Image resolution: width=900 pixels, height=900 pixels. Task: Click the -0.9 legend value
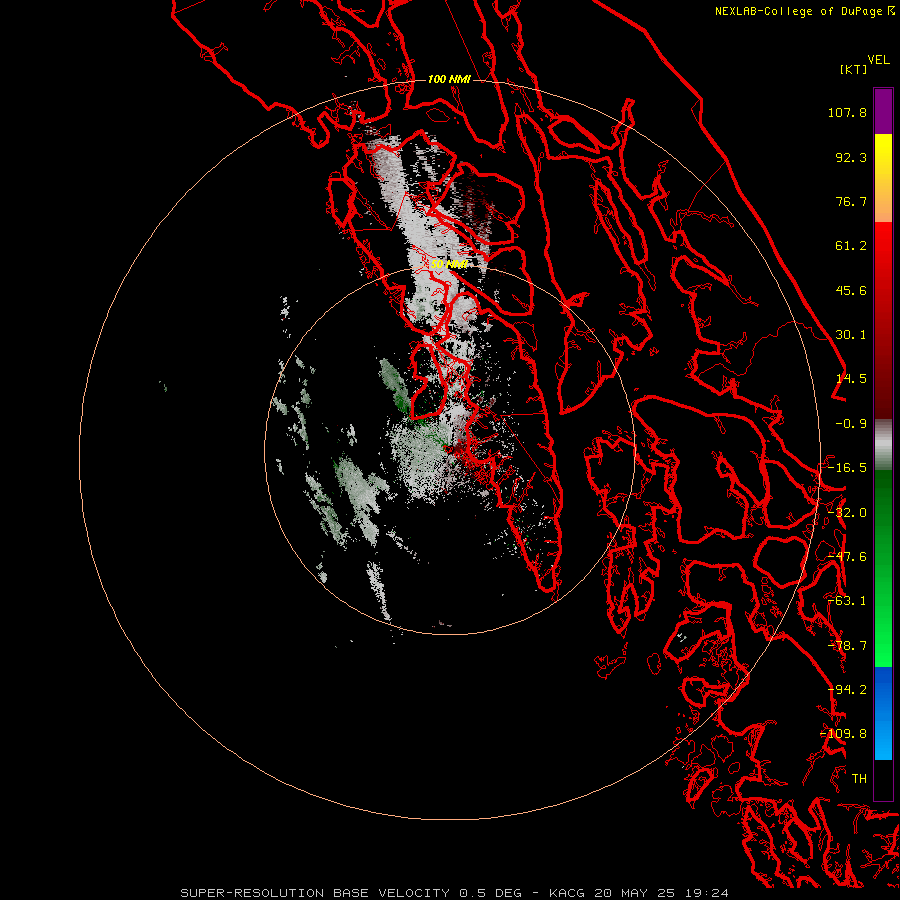point(851,424)
